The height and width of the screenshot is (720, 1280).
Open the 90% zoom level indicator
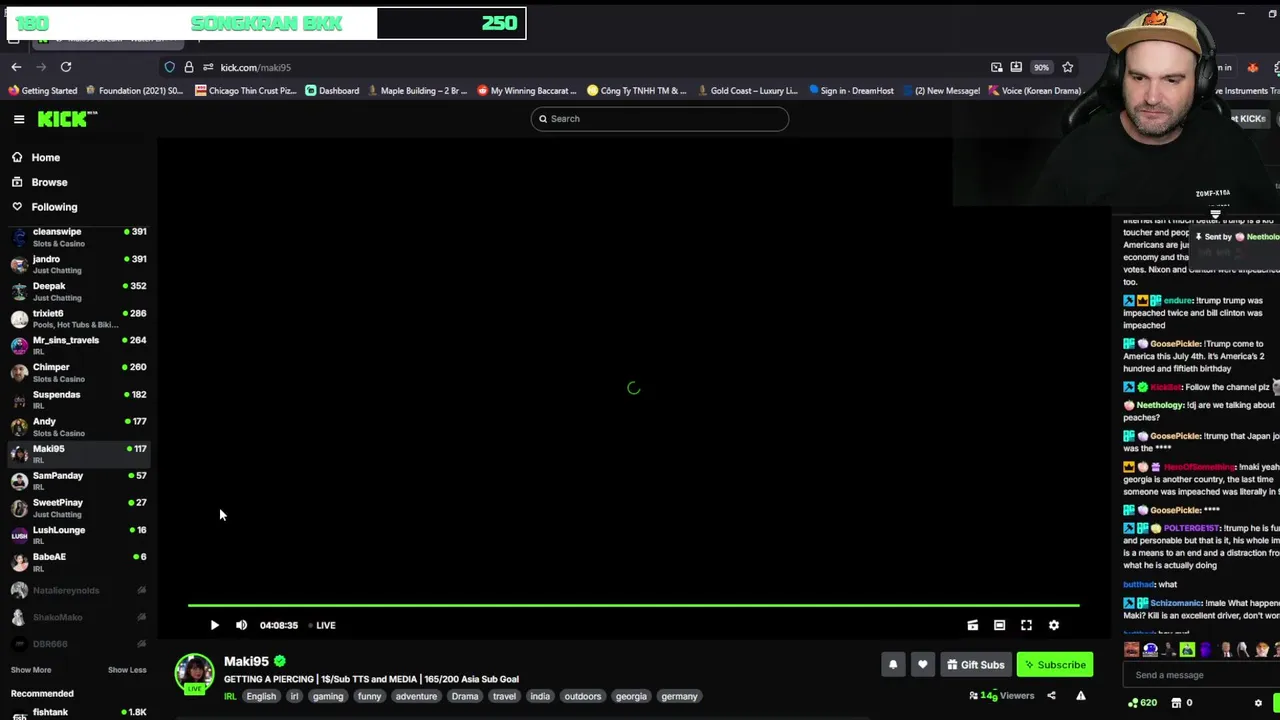[1041, 67]
